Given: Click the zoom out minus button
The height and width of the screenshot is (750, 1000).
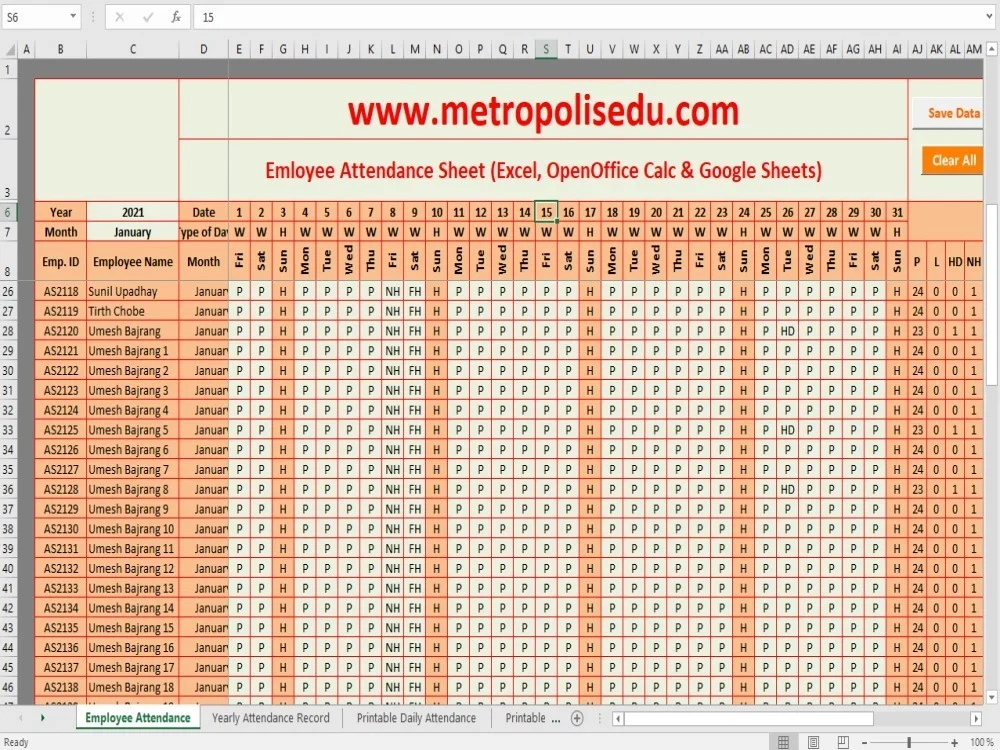Looking at the screenshot, I should (x=864, y=743).
